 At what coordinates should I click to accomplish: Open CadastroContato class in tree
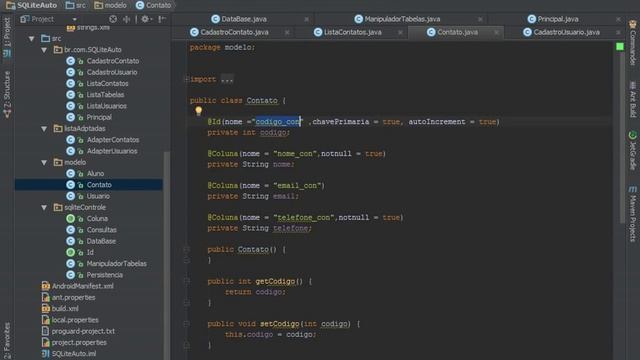pyautogui.click(x=113, y=61)
